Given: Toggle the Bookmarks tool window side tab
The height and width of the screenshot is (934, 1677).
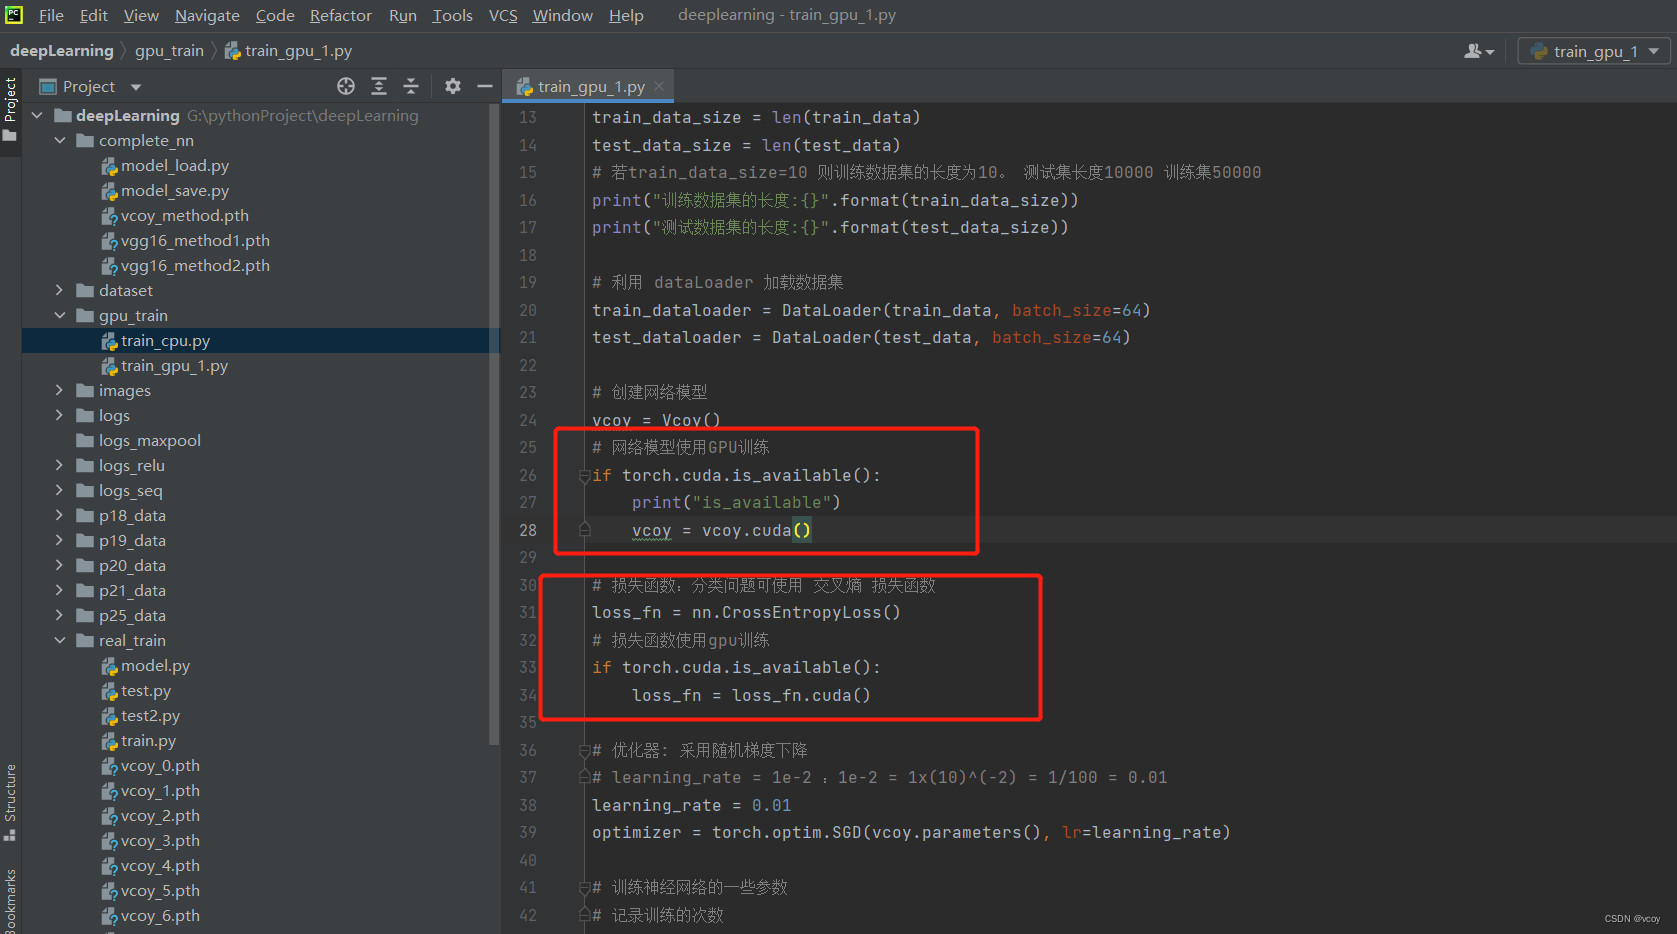Looking at the screenshot, I should click(x=10, y=899).
